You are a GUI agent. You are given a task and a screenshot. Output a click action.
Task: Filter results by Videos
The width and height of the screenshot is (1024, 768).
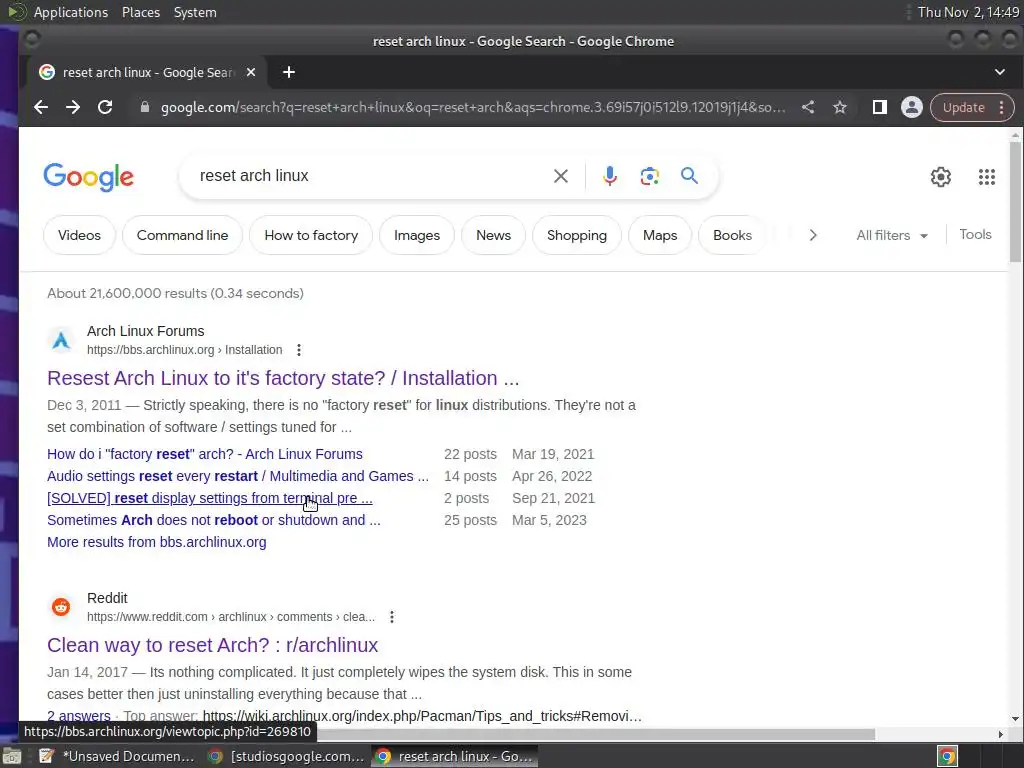tap(79, 235)
